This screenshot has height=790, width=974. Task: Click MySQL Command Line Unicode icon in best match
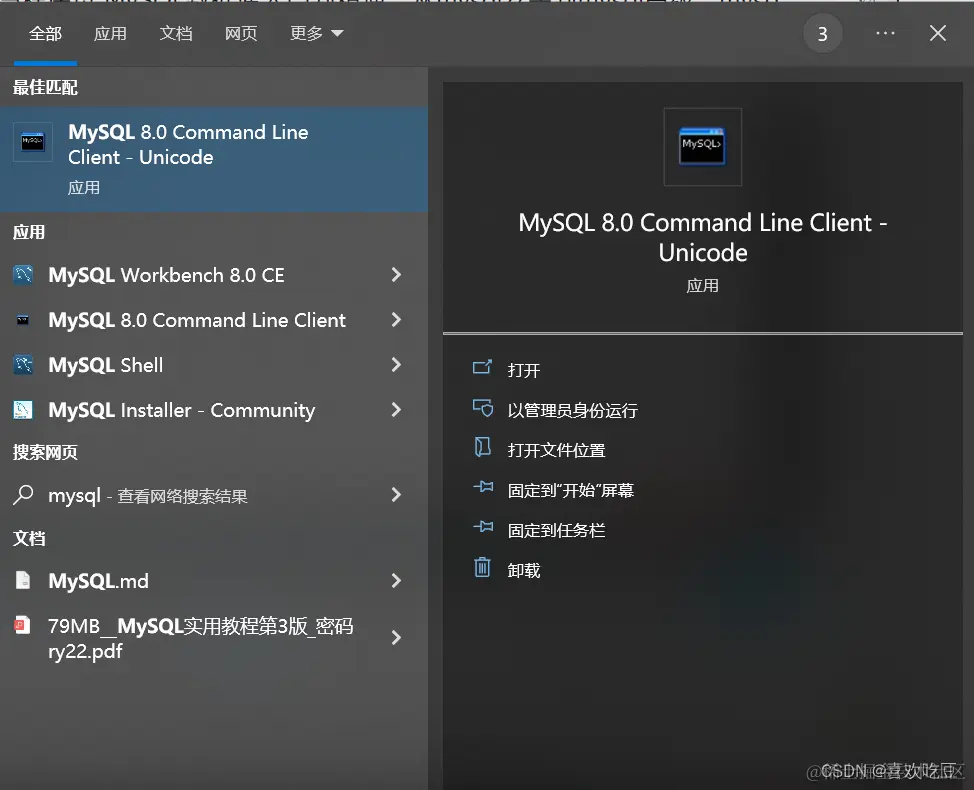32,142
